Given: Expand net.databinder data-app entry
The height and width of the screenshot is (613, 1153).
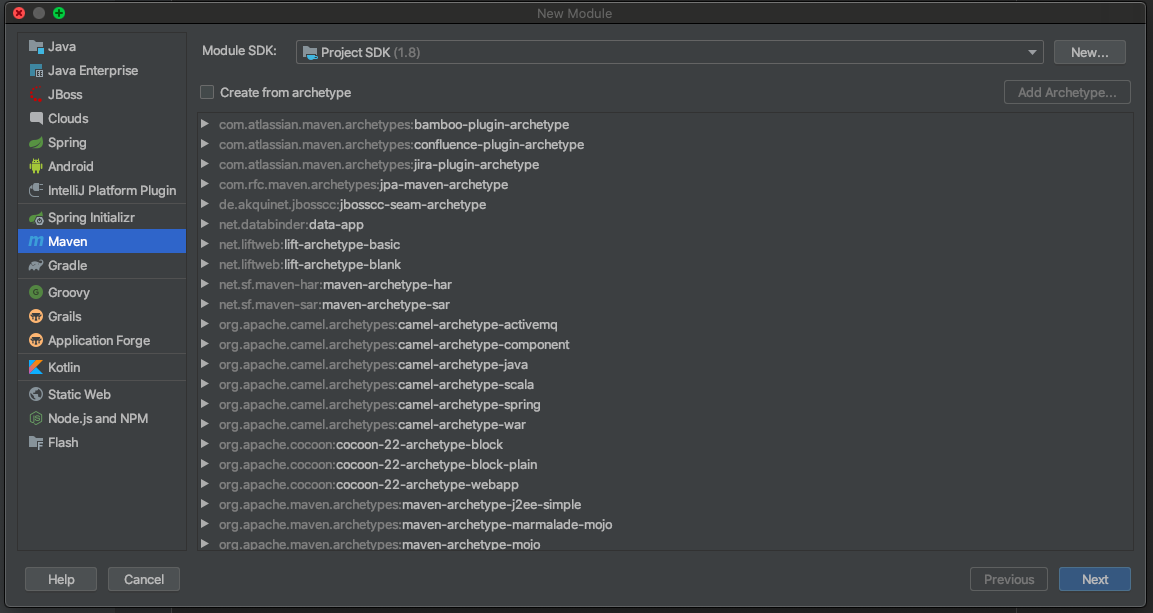Looking at the screenshot, I should coord(205,224).
